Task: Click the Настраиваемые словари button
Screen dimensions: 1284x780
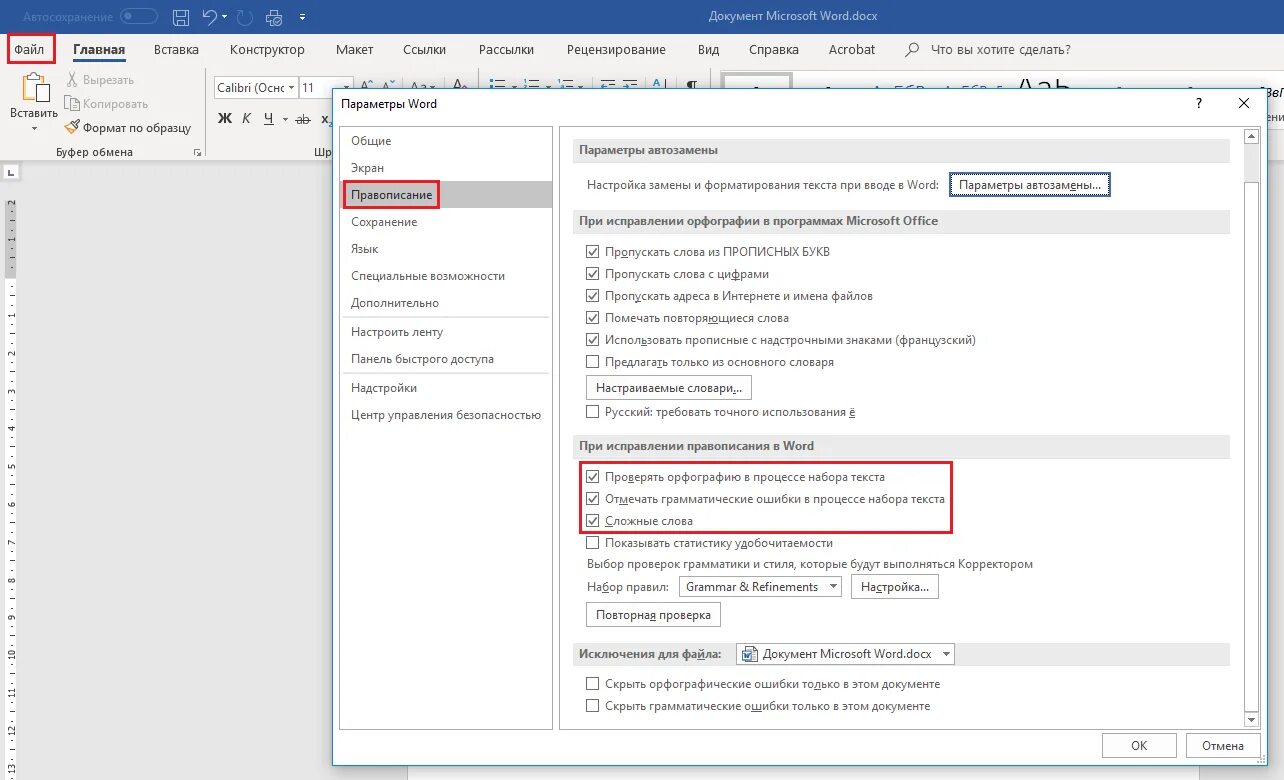Action: click(669, 387)
